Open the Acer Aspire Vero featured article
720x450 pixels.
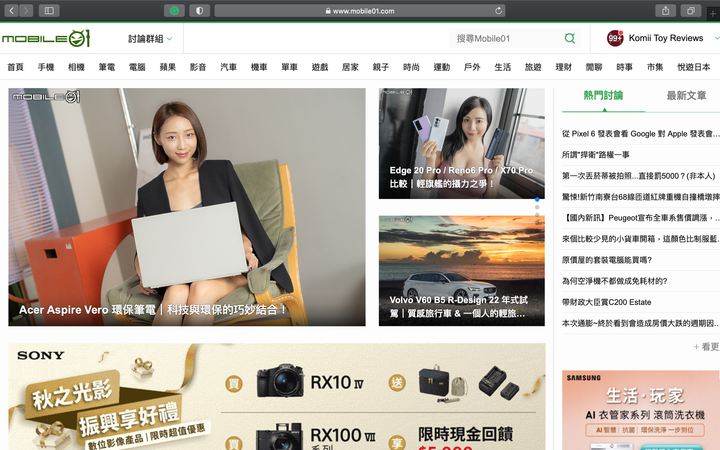click(187, 207)
